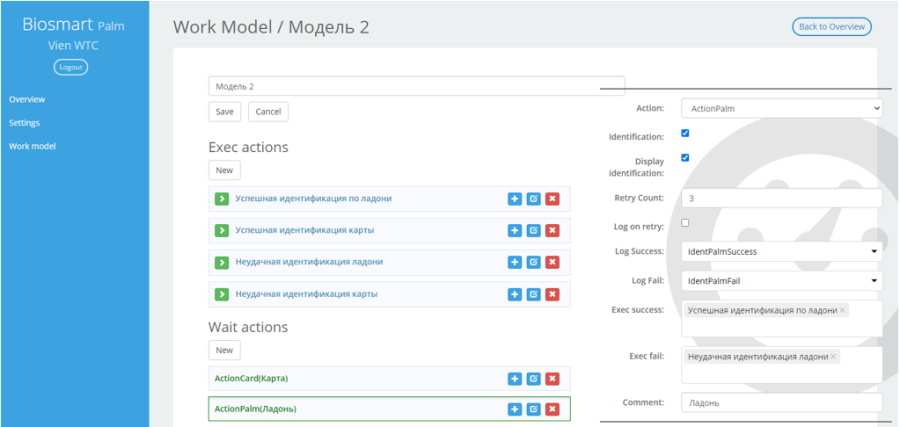This screenshot has width=900, height=427.
Task: Run the Неудачная идентификация карты green arrow
Action: tap(222, 294)
